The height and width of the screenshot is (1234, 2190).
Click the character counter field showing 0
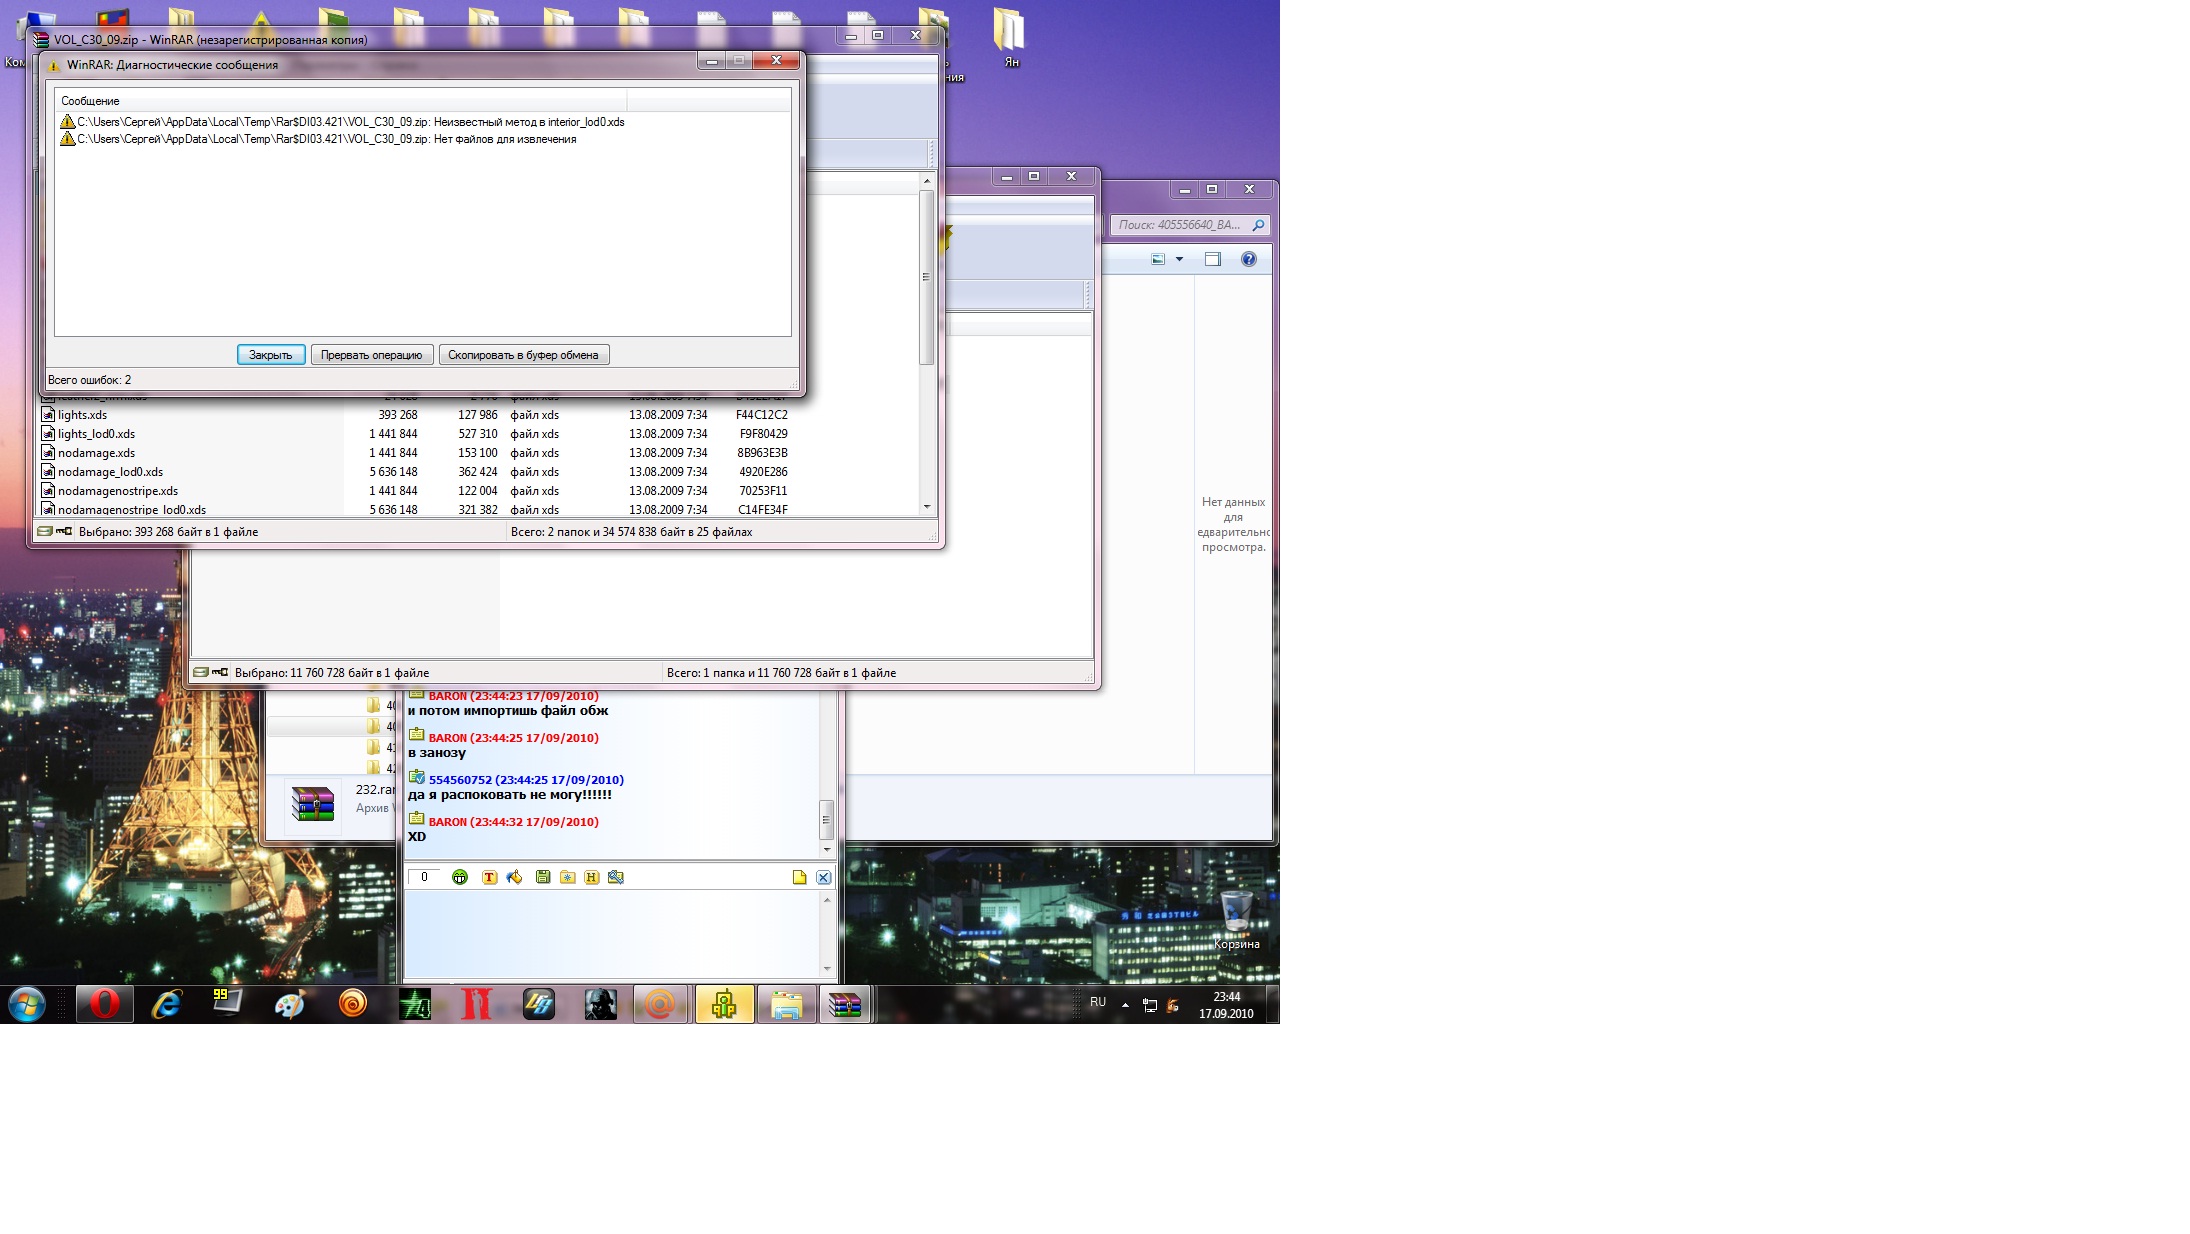point(424,877)
